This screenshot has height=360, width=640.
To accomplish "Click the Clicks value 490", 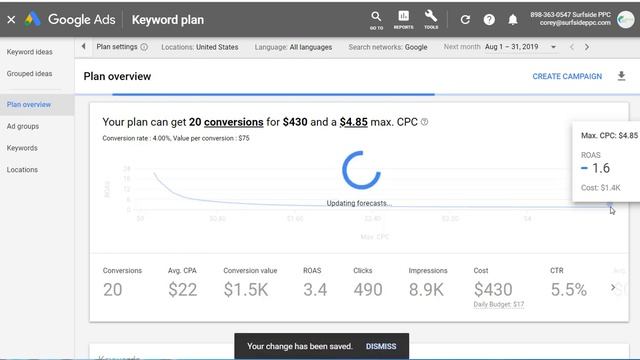I will click(x=368, y=290).
